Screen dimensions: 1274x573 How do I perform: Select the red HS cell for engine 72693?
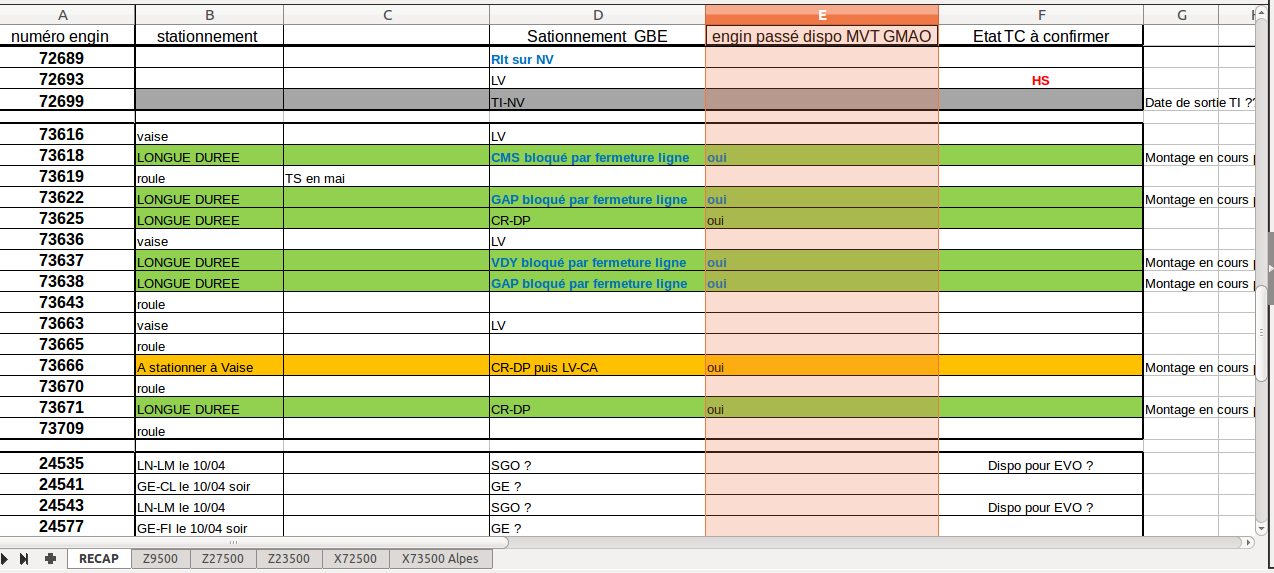[1040, 80]
